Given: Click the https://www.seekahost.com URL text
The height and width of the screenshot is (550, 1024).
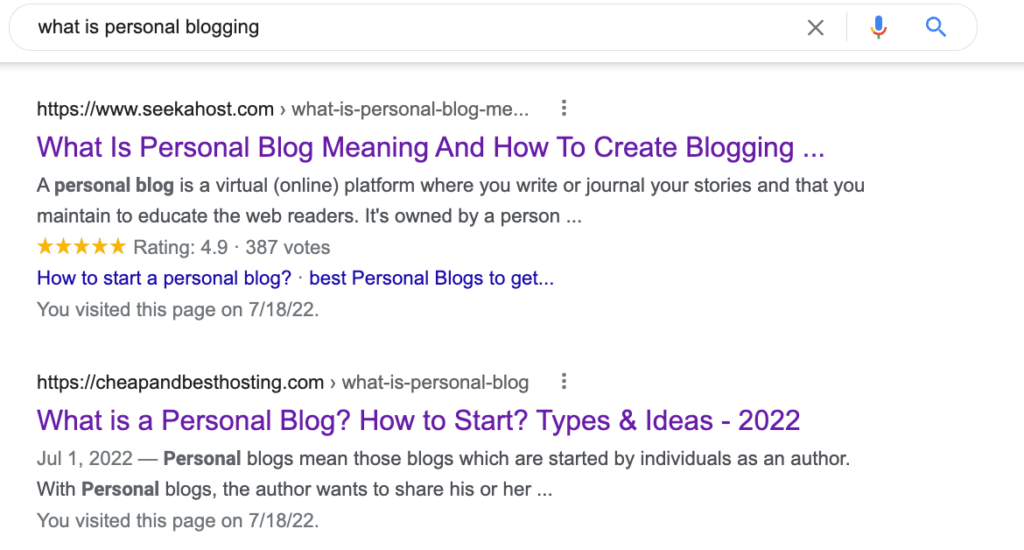Looking at the screenshot, I should point(155,109).
